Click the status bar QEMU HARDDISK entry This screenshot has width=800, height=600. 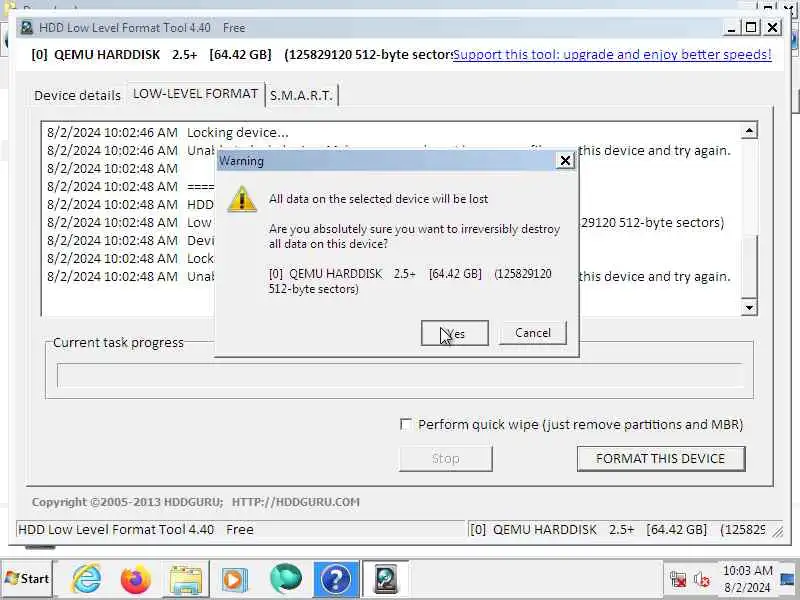click(x=617, y=530)
